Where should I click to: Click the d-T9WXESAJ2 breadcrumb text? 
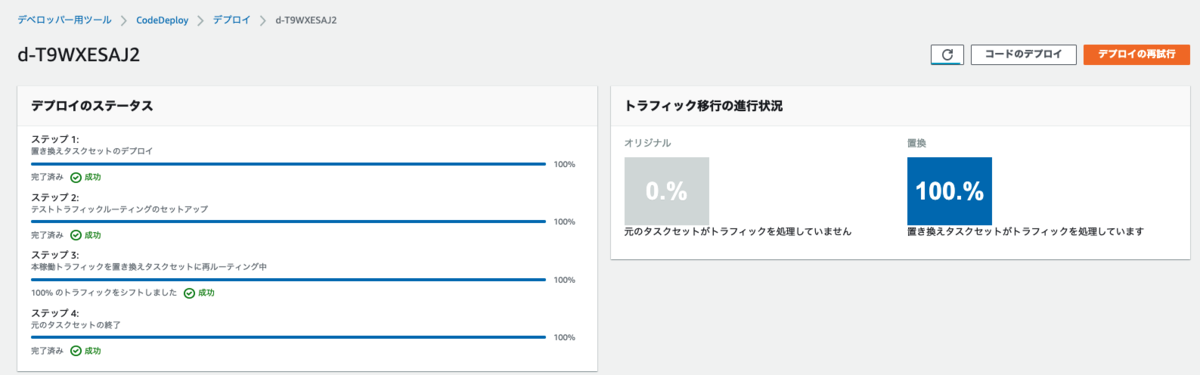[x=306, y=20]
